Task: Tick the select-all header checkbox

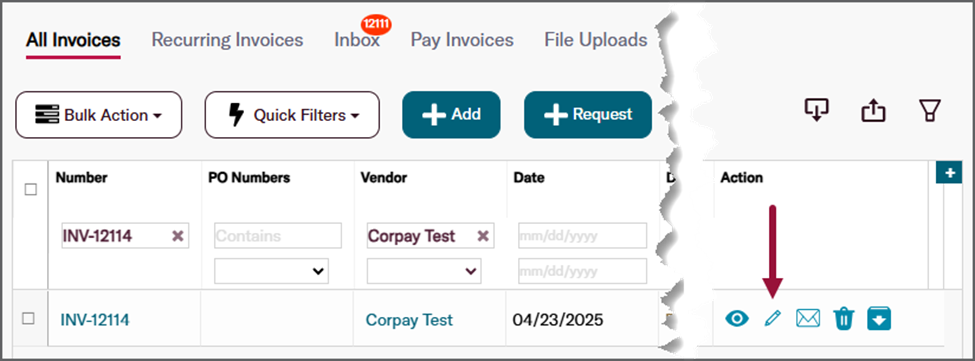Action: click(30, 190)
